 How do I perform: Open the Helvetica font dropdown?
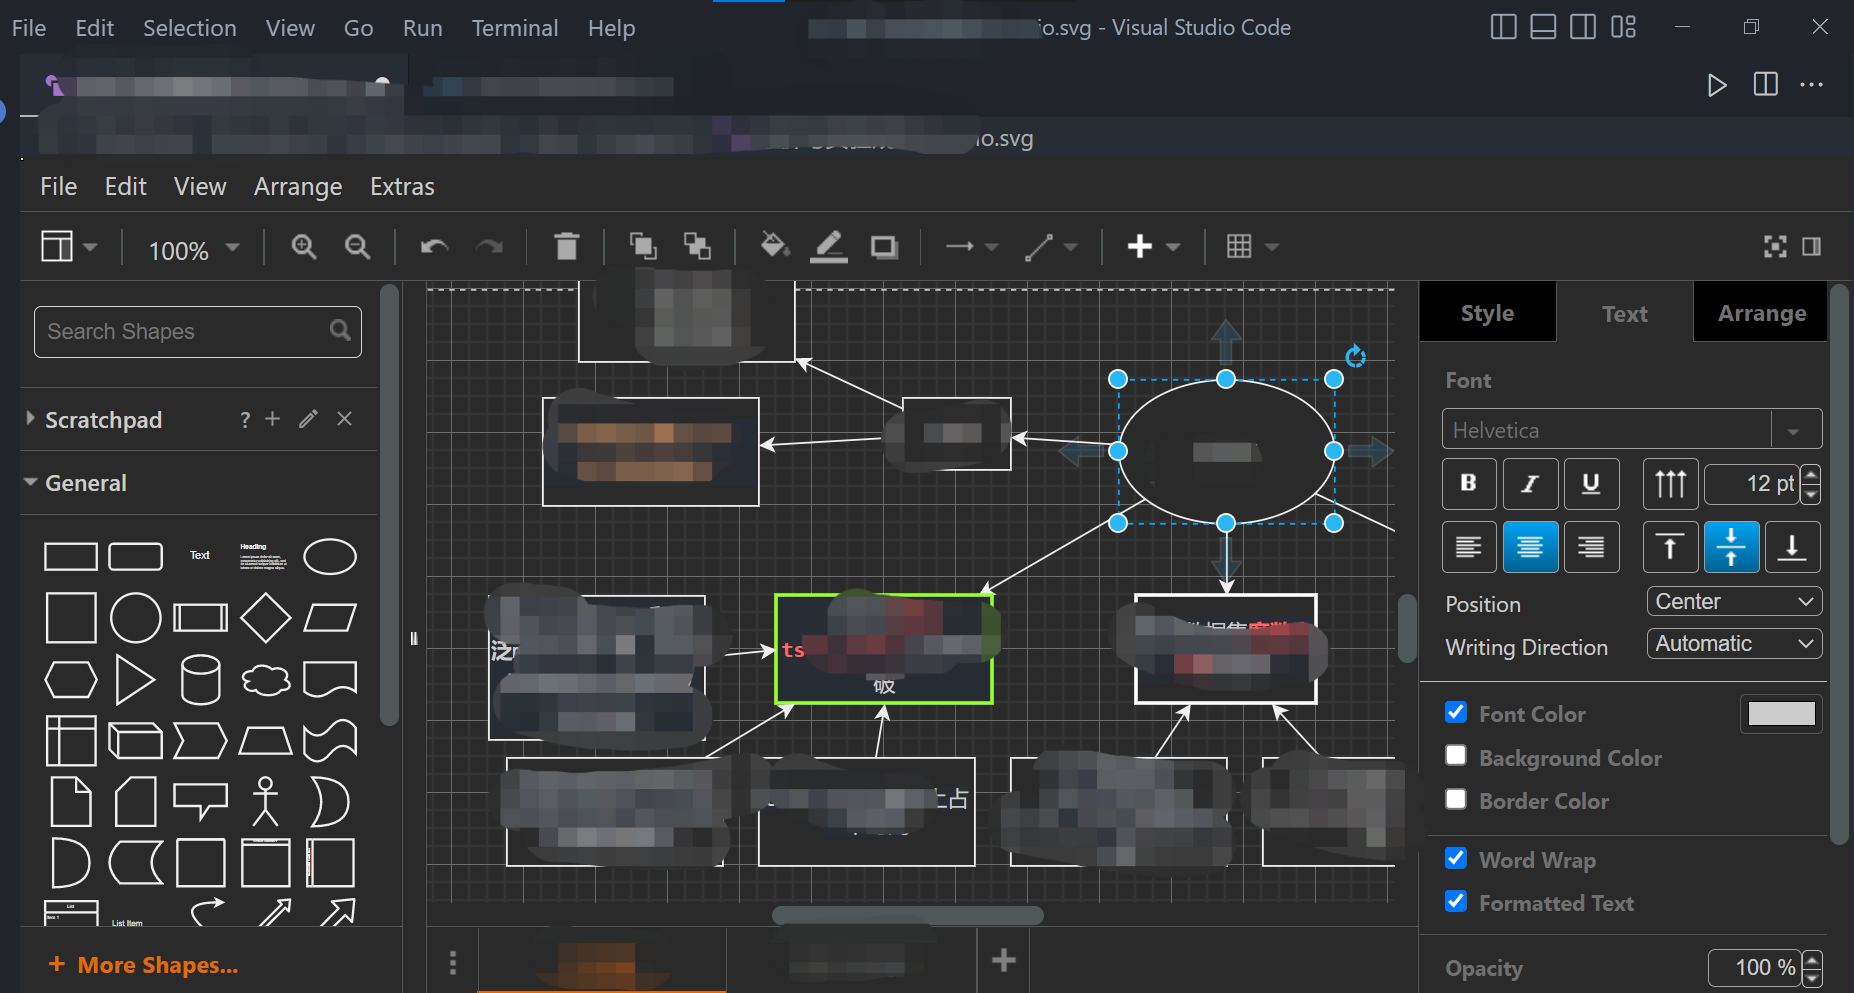coord(1630,430)
